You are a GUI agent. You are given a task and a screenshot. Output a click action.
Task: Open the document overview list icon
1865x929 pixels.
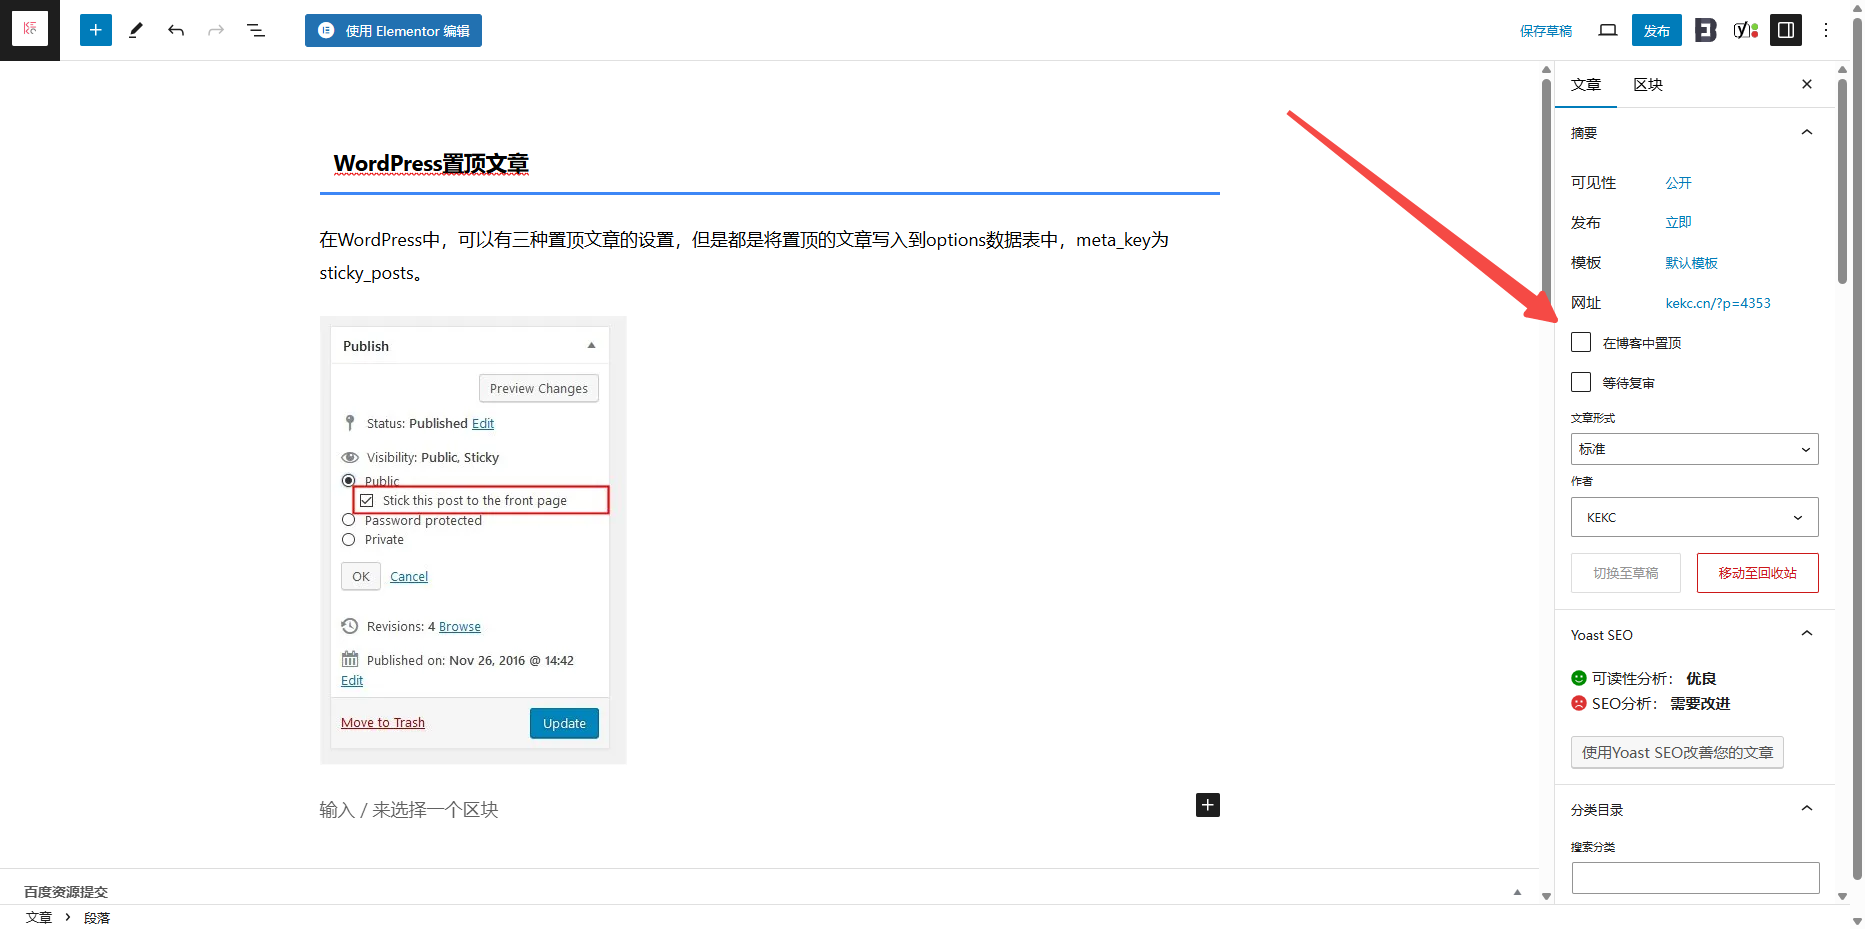coord(256,30)
